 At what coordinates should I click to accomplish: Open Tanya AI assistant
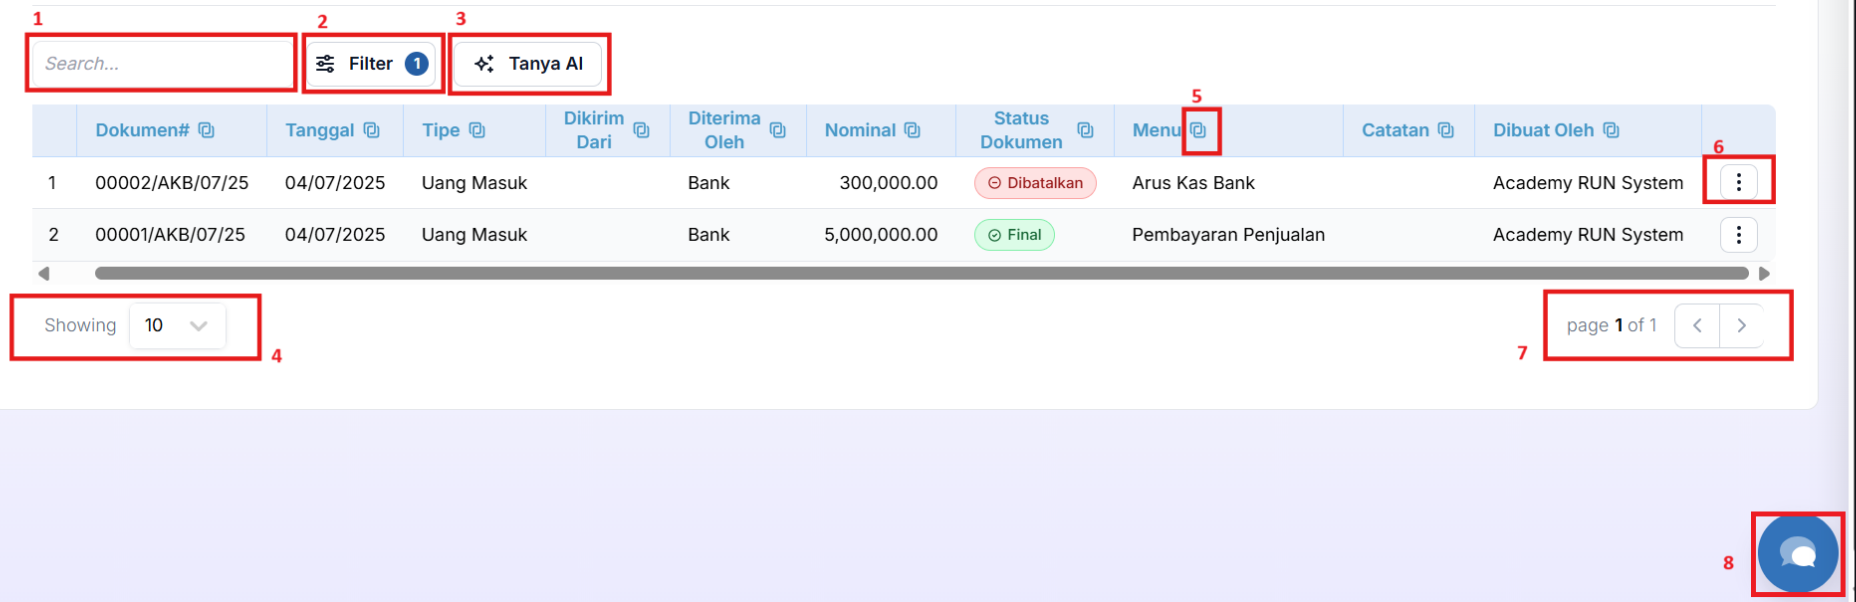[528, 64]
